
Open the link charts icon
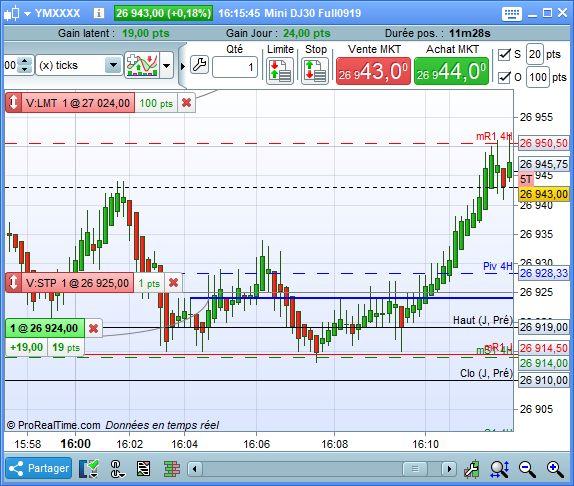[x=117, y=469]
